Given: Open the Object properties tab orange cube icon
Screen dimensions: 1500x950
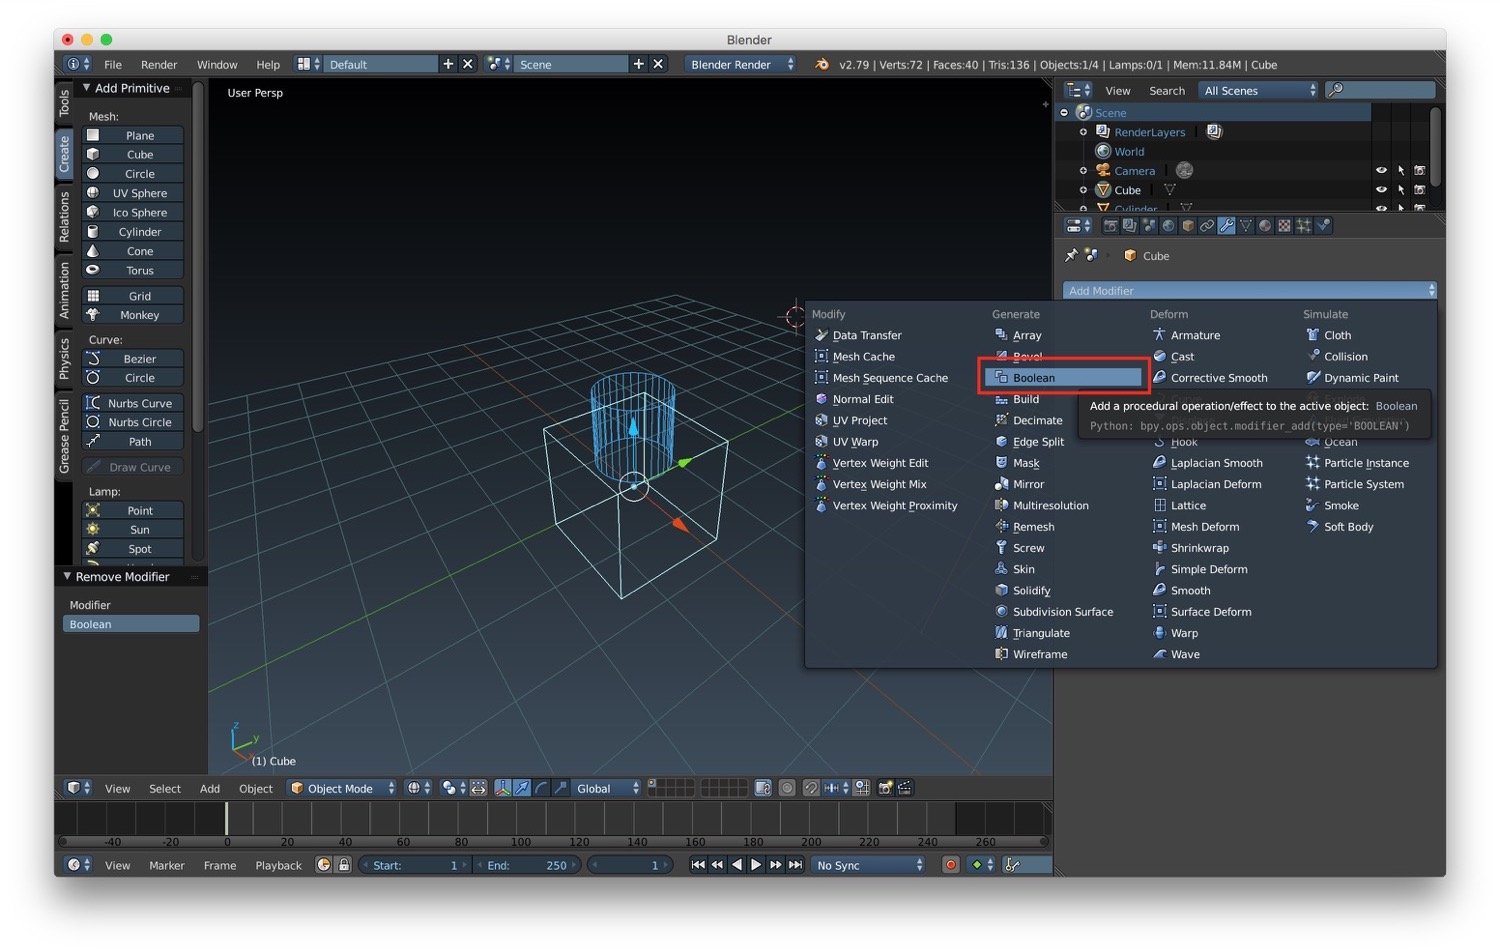Looking at the screenshot, I should coord(1188,226).
